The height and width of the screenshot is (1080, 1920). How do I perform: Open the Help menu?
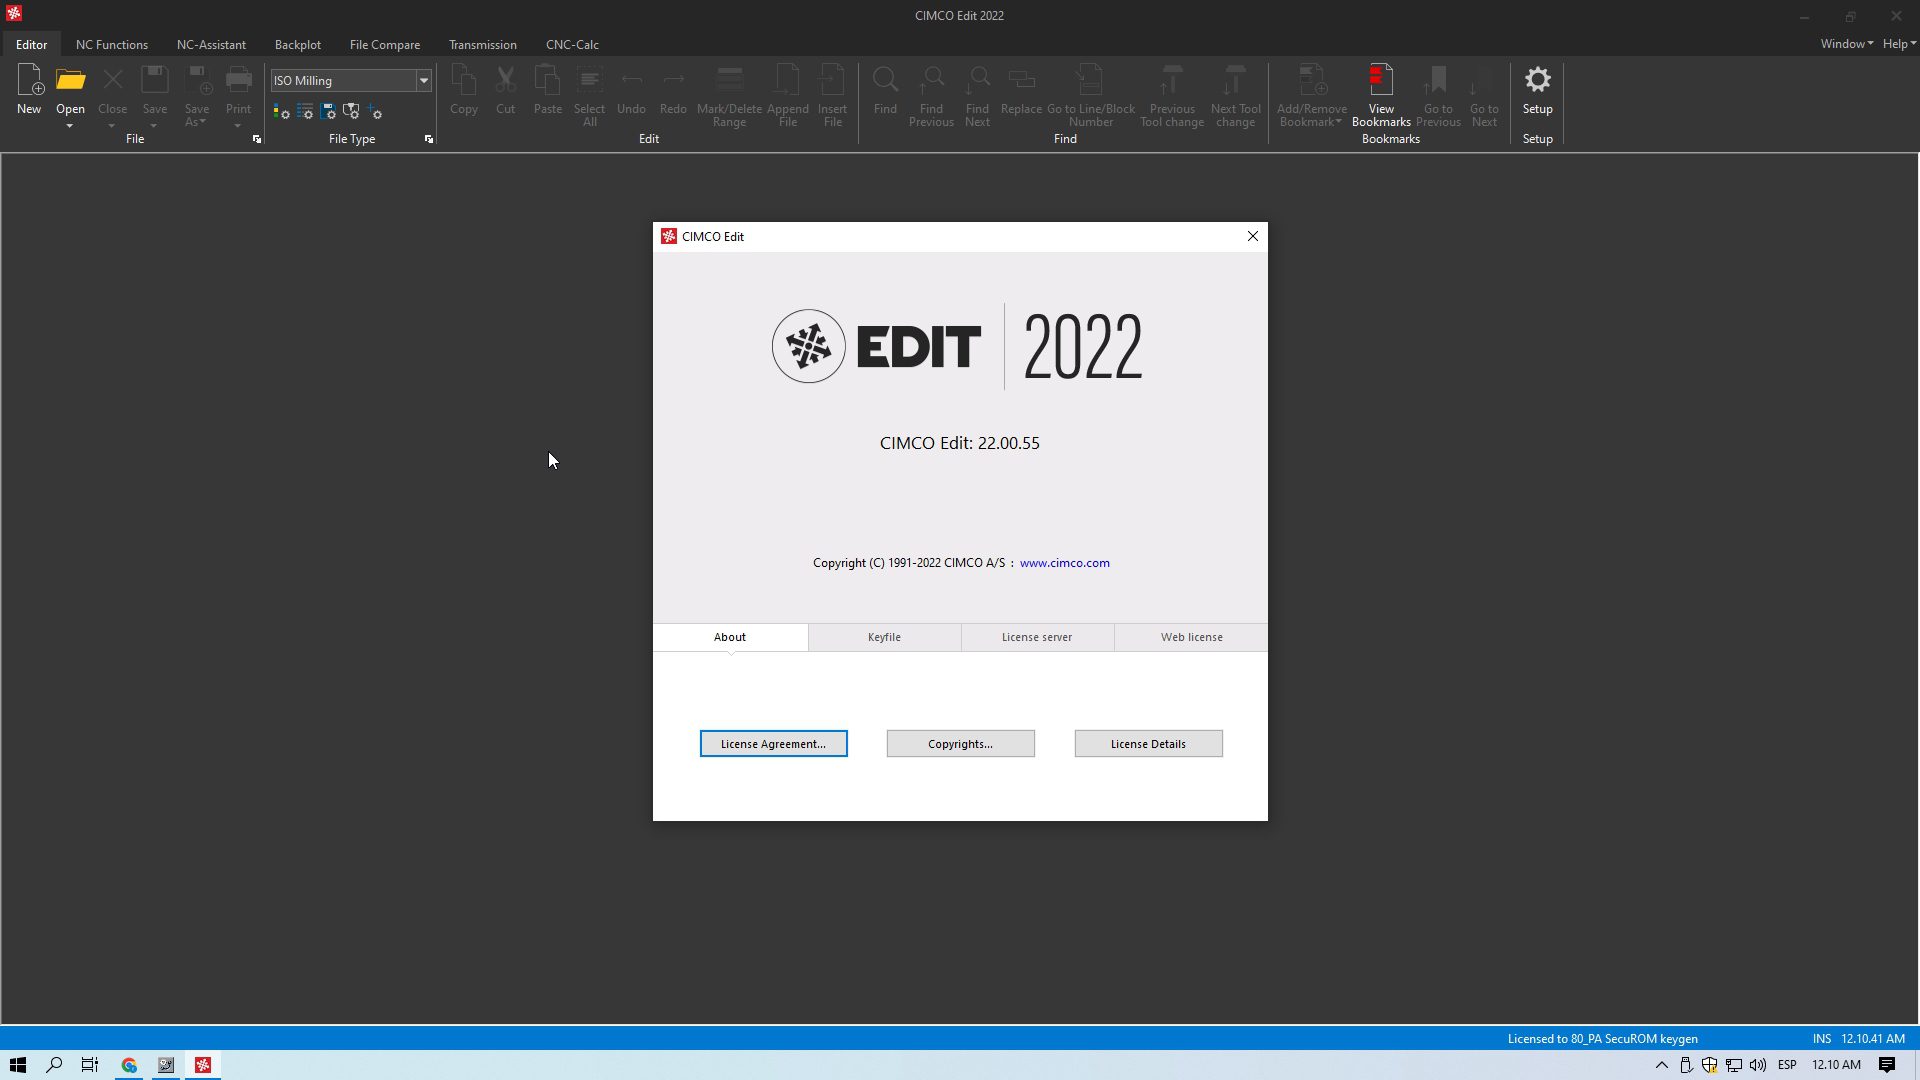[1896, 44]
